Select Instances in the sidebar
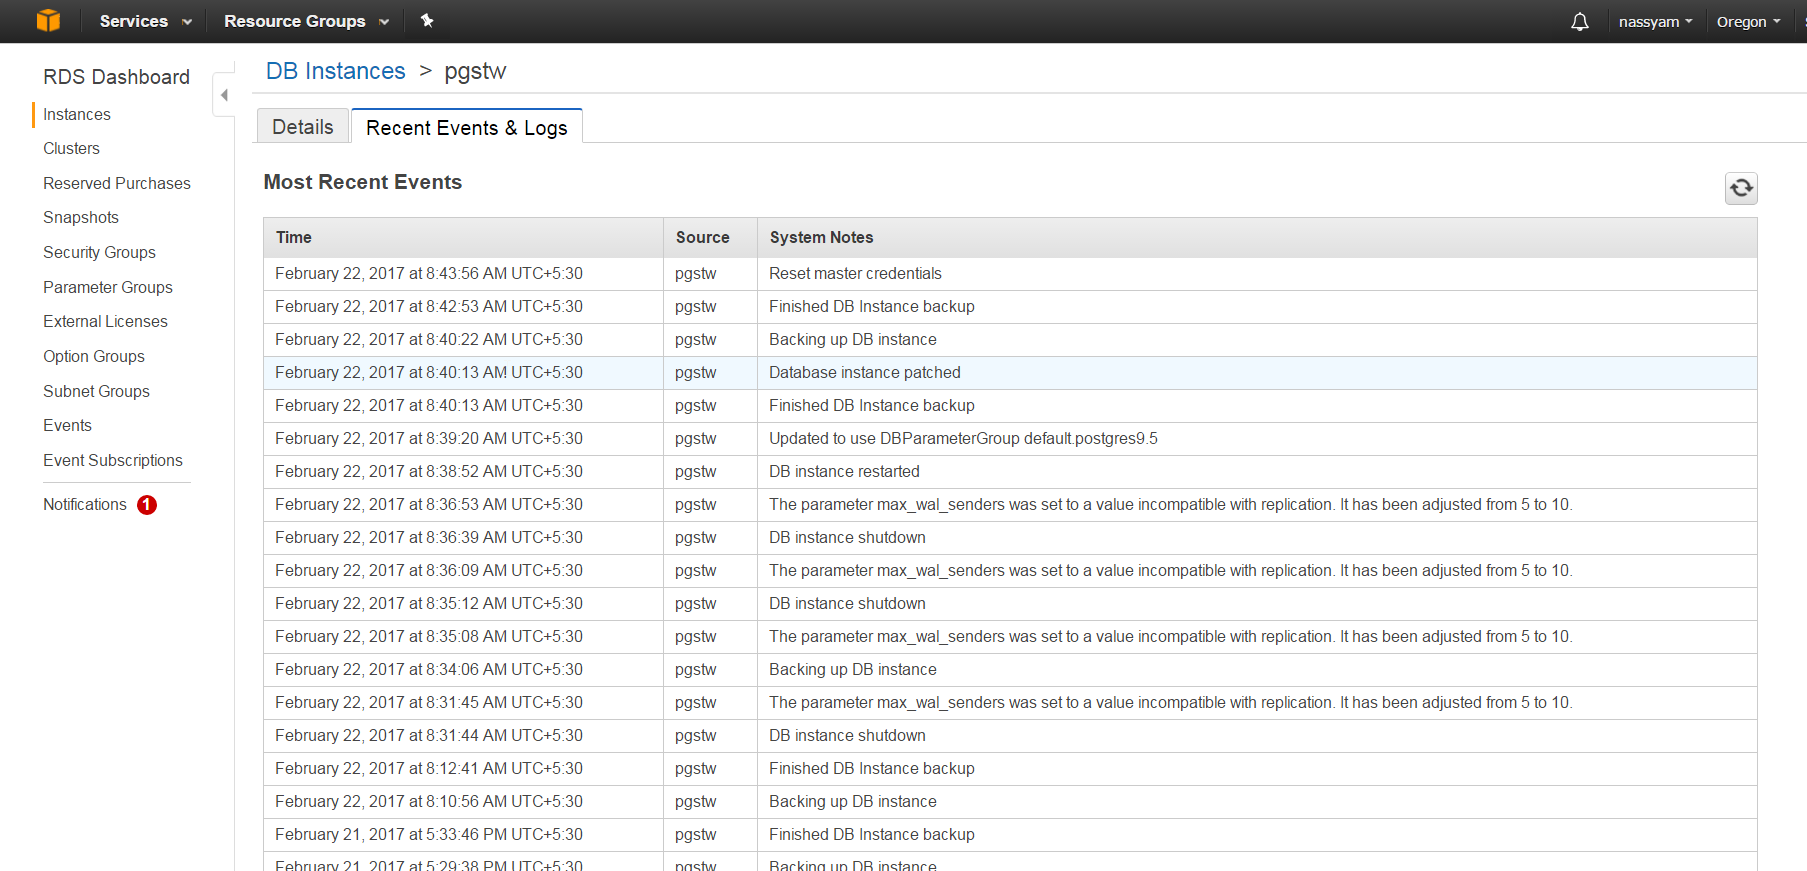Image resolution: width=1807 pixels, height=871 pixels. [x=77, y=114]
